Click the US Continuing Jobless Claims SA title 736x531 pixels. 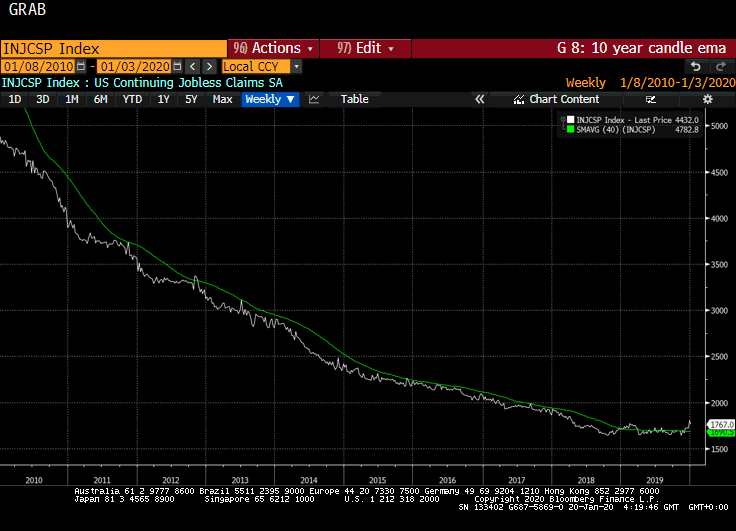[188, 83]
